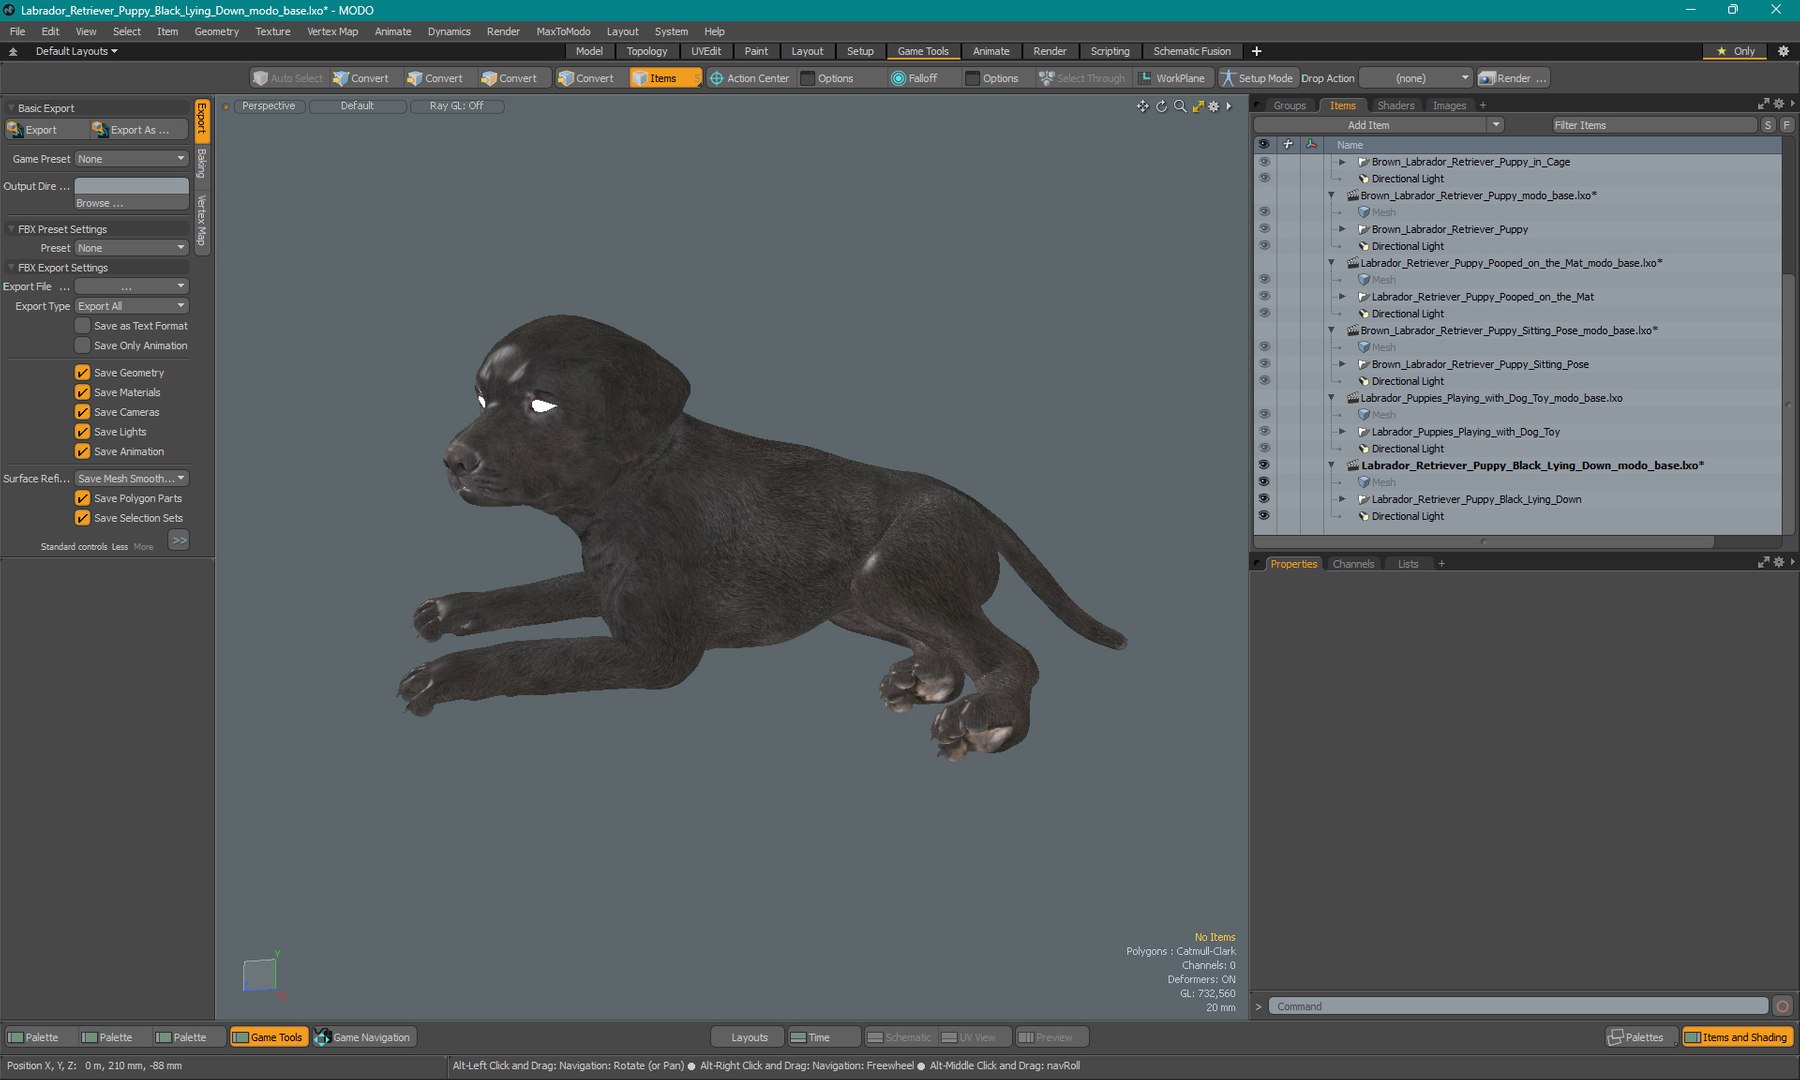The height and width of the screenshot is (1080, 1800).
Task: Toggle Save Animation checkbox
Action: point(82,452)
